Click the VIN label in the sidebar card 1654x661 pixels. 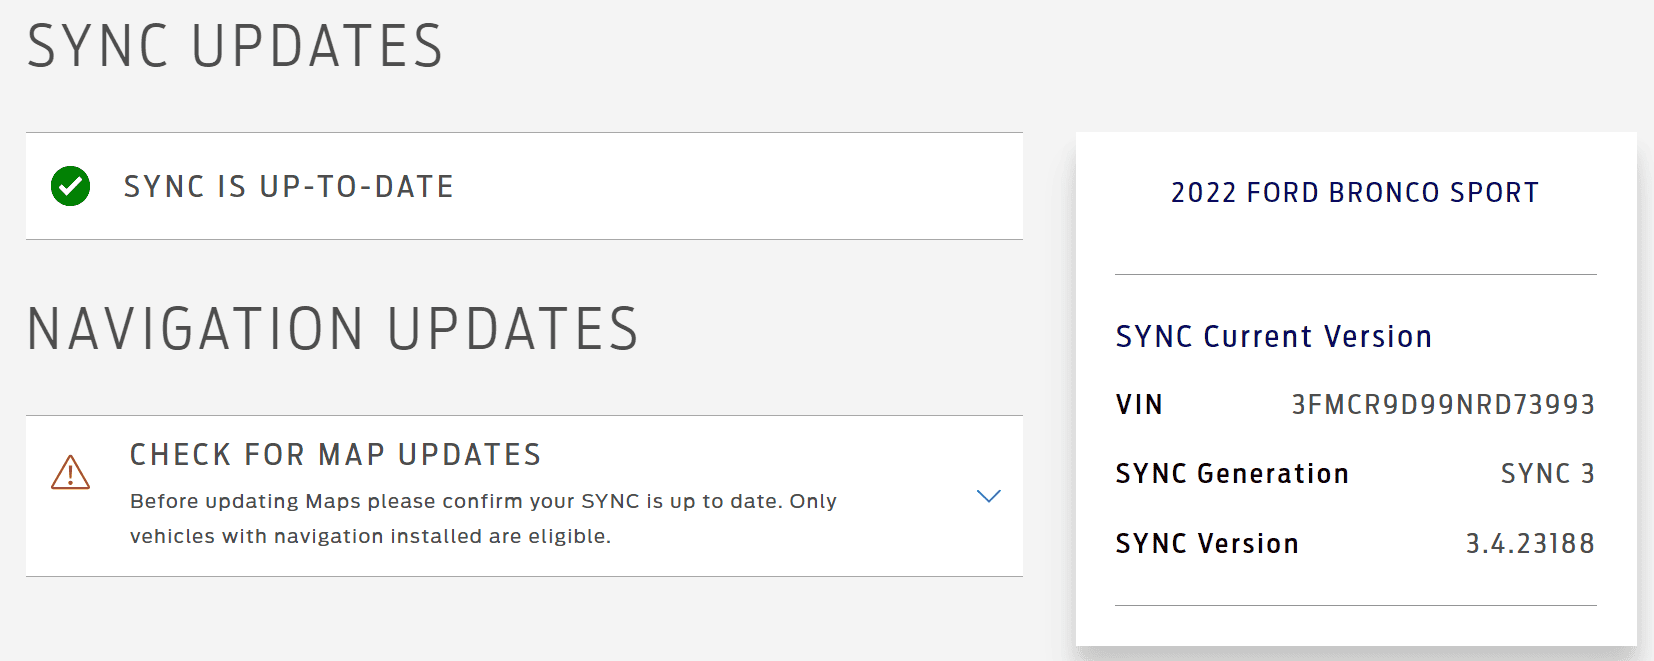(x=1139, y=405)
